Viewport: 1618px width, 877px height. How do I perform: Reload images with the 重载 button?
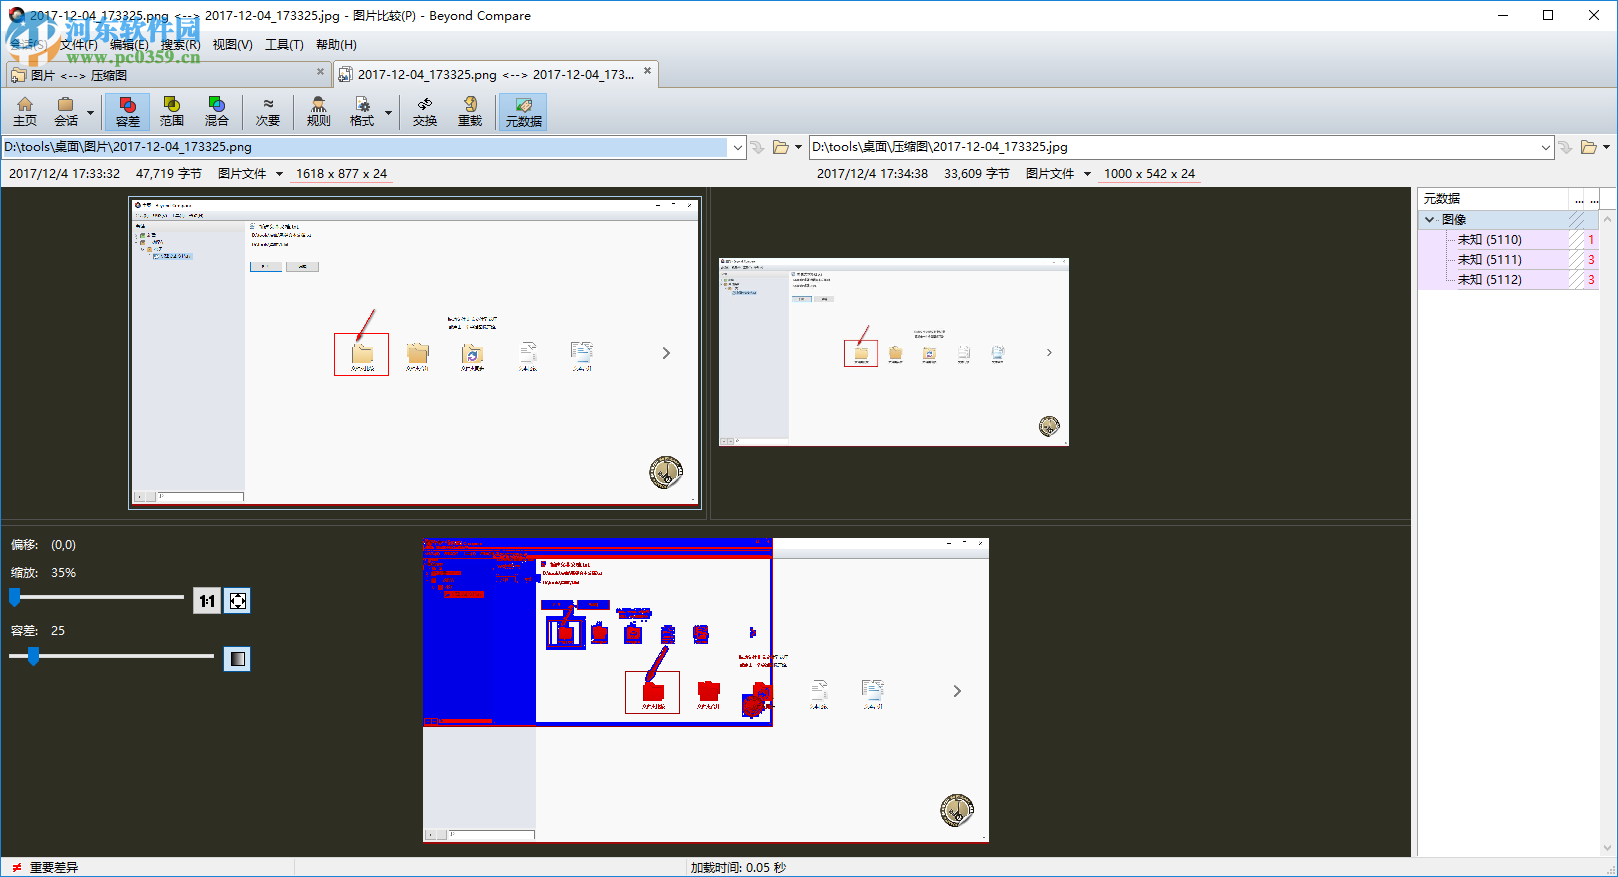tap(470, 112)
